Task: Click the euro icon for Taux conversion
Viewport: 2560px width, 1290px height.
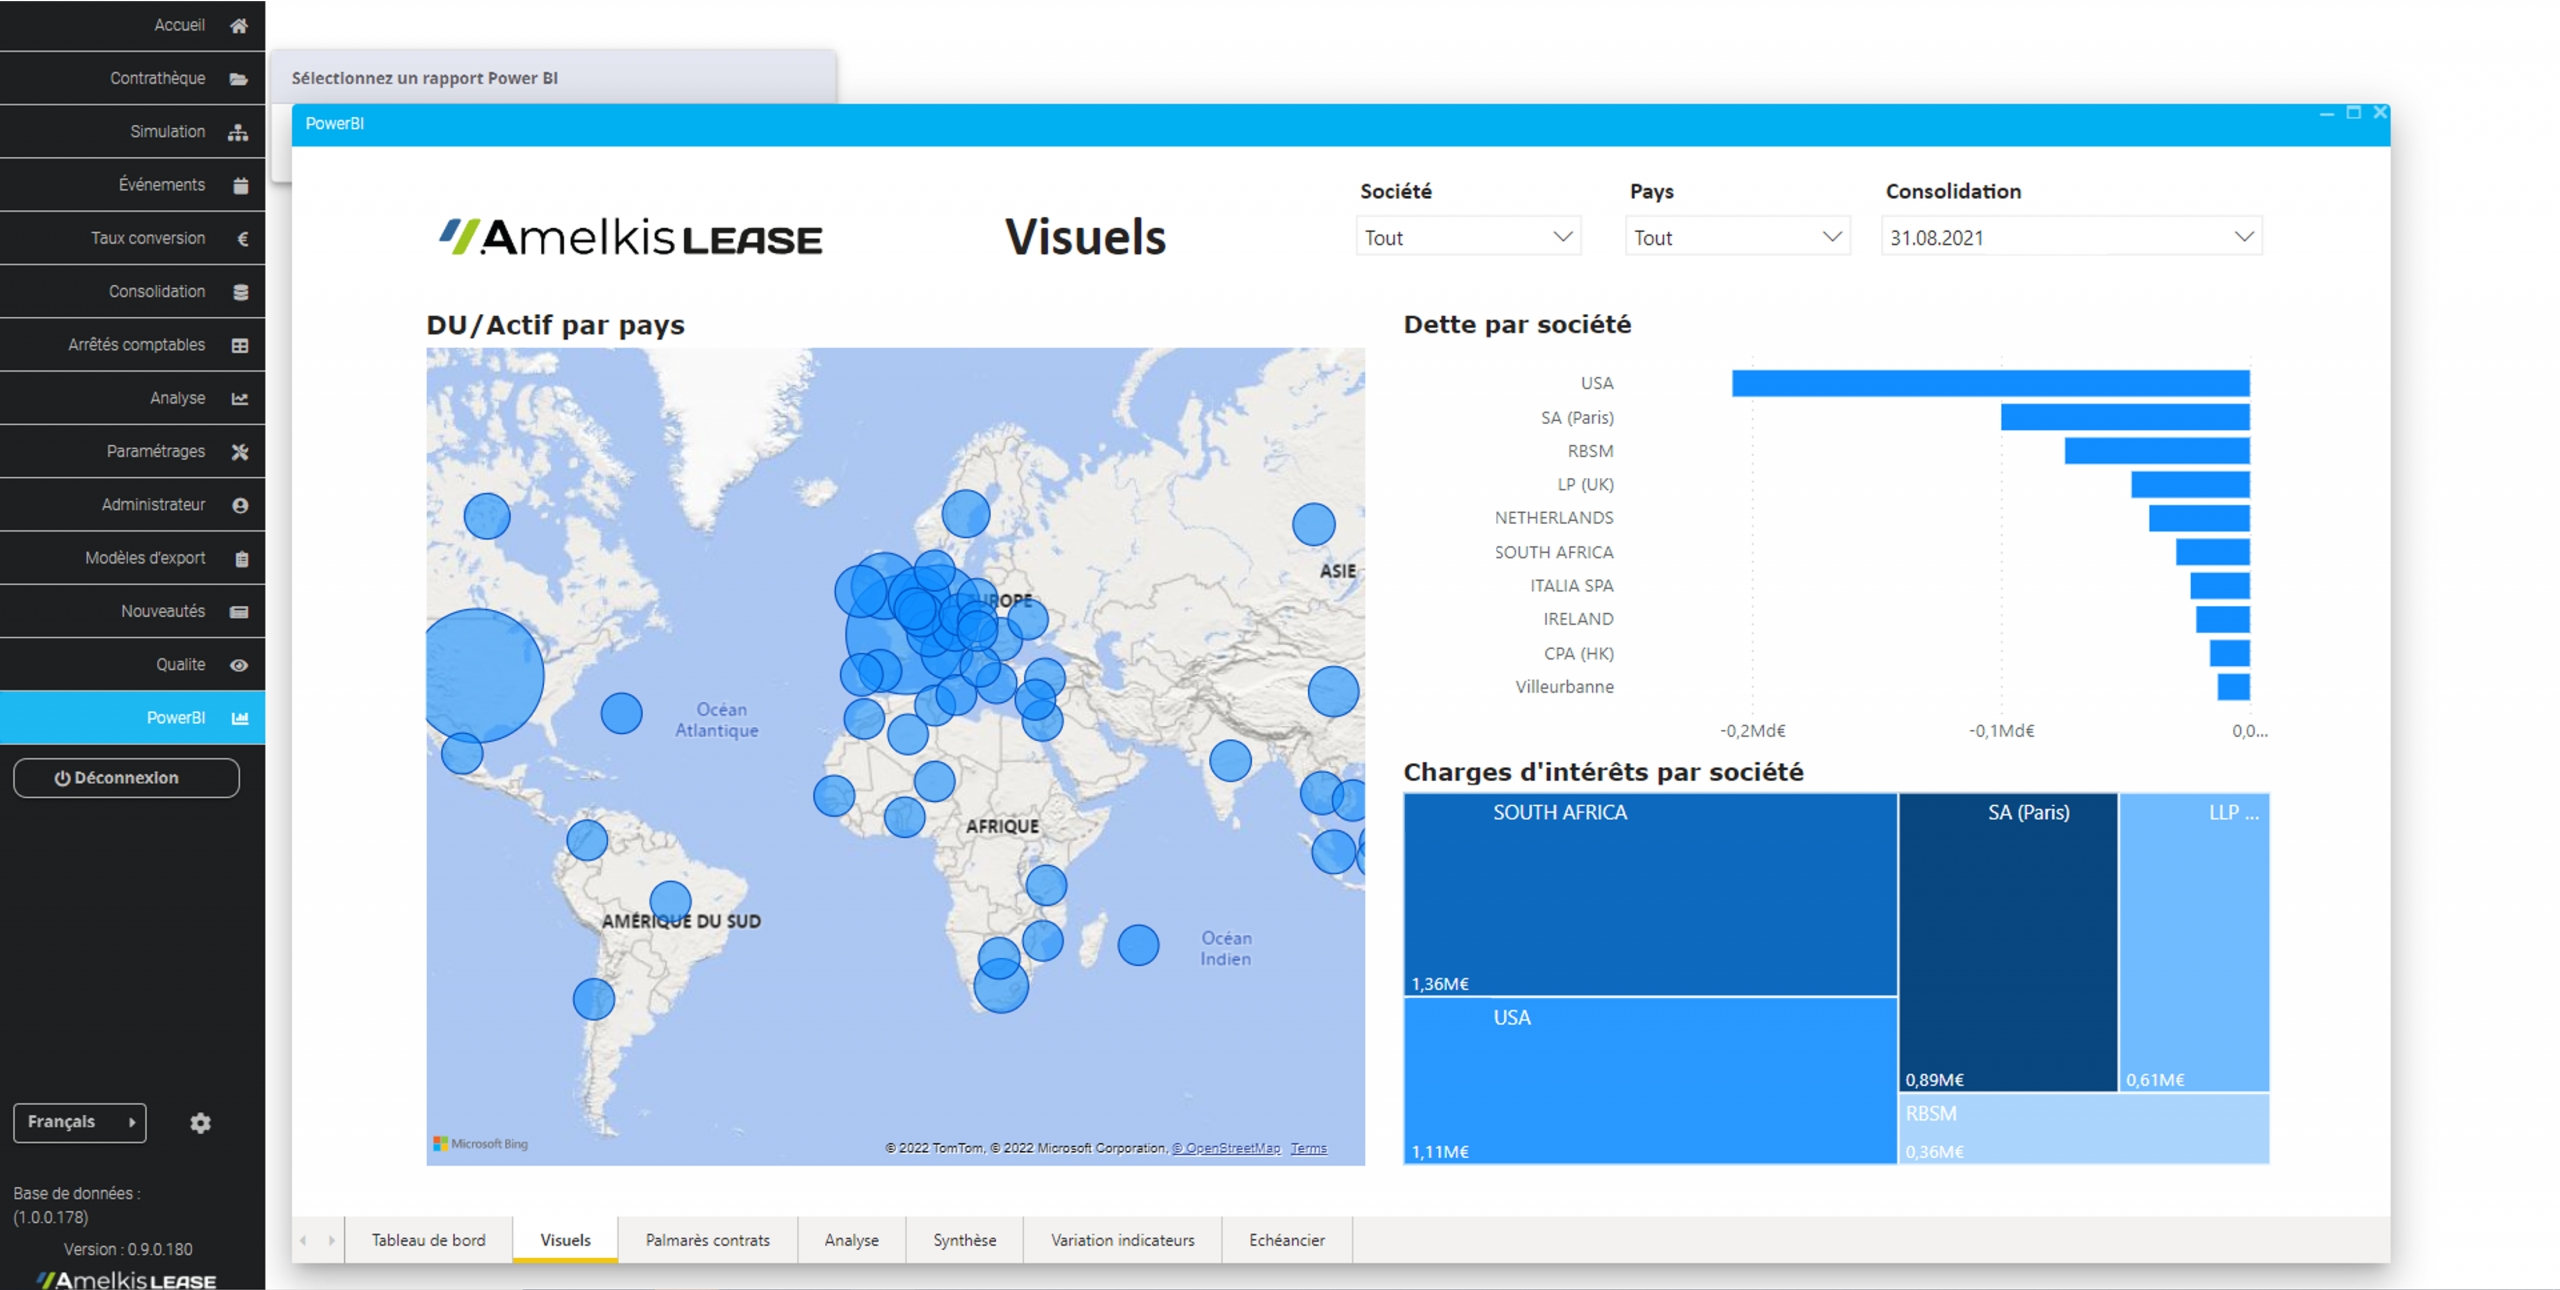Action: (x=242, y=238)
